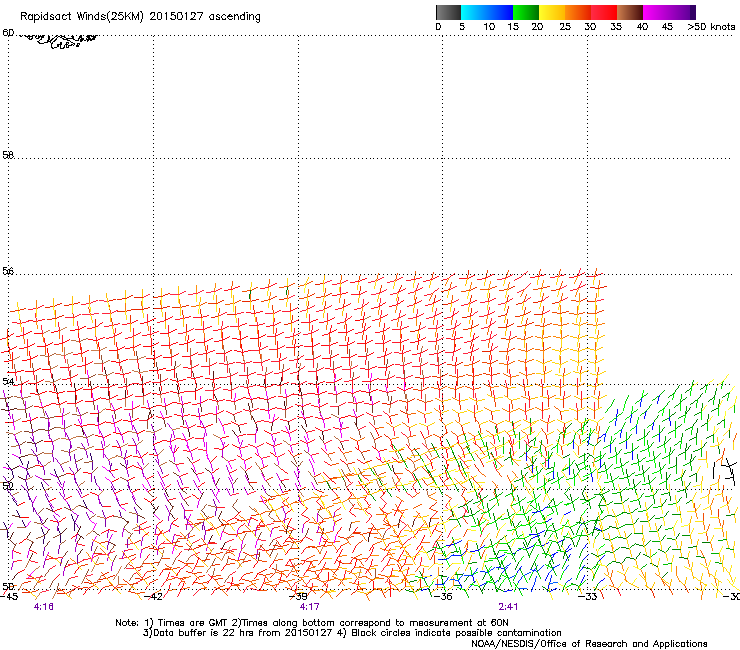Viewport: 740px width, 650px height.
Task: Select the orange 25–30 knots legend swatch
Action: [x=578, y=12]
